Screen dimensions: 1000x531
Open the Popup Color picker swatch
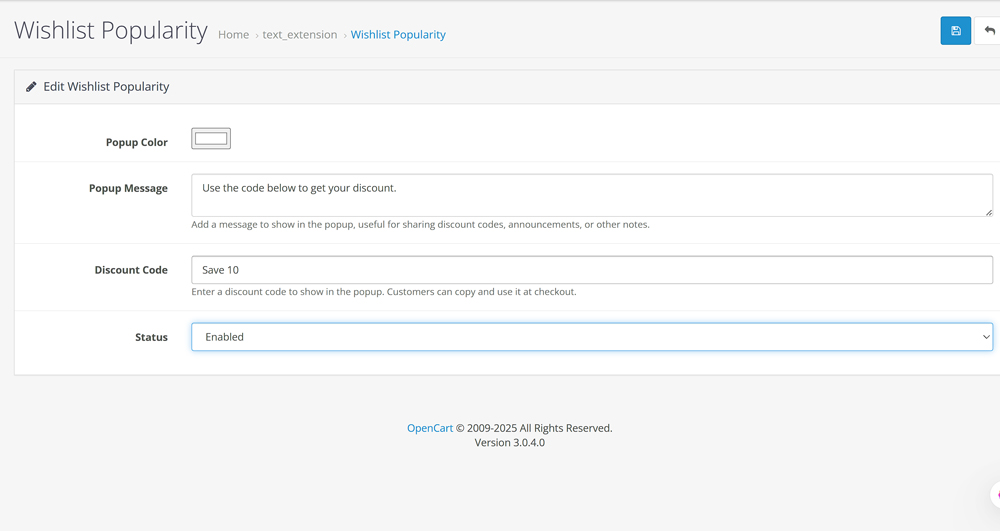(x=211, y=139)
